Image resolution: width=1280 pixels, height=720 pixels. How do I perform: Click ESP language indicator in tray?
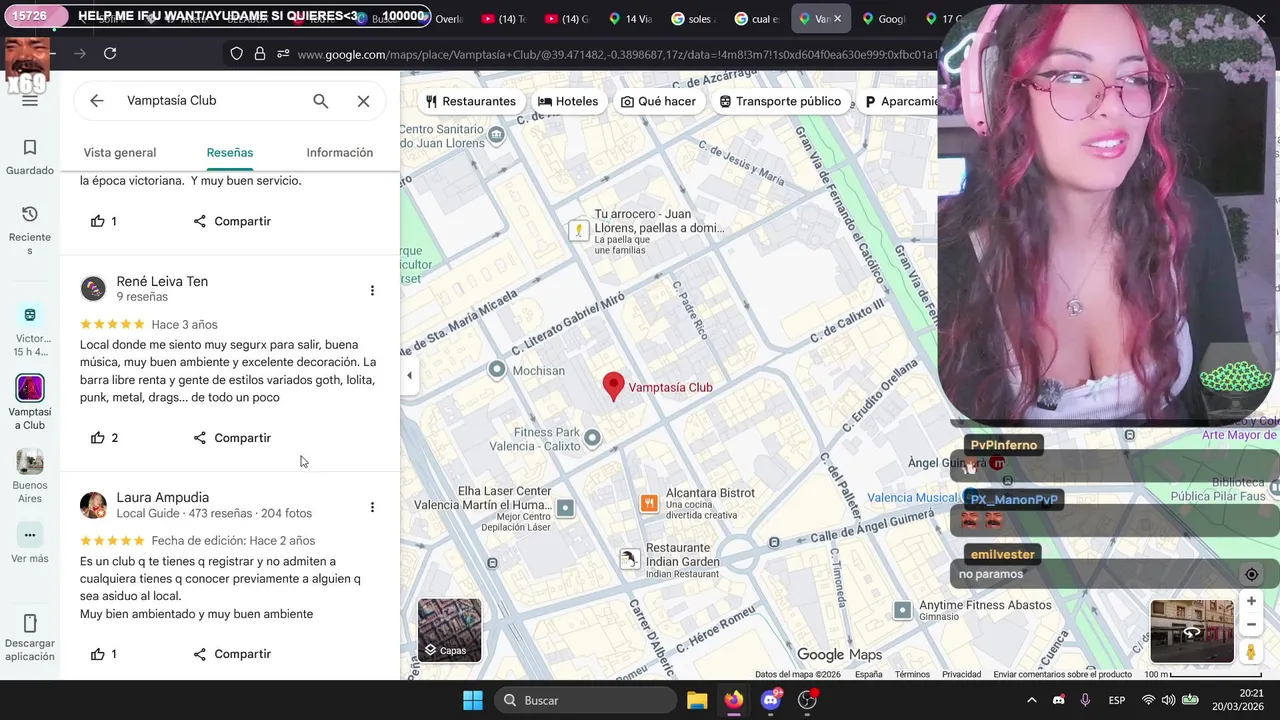1117,700
